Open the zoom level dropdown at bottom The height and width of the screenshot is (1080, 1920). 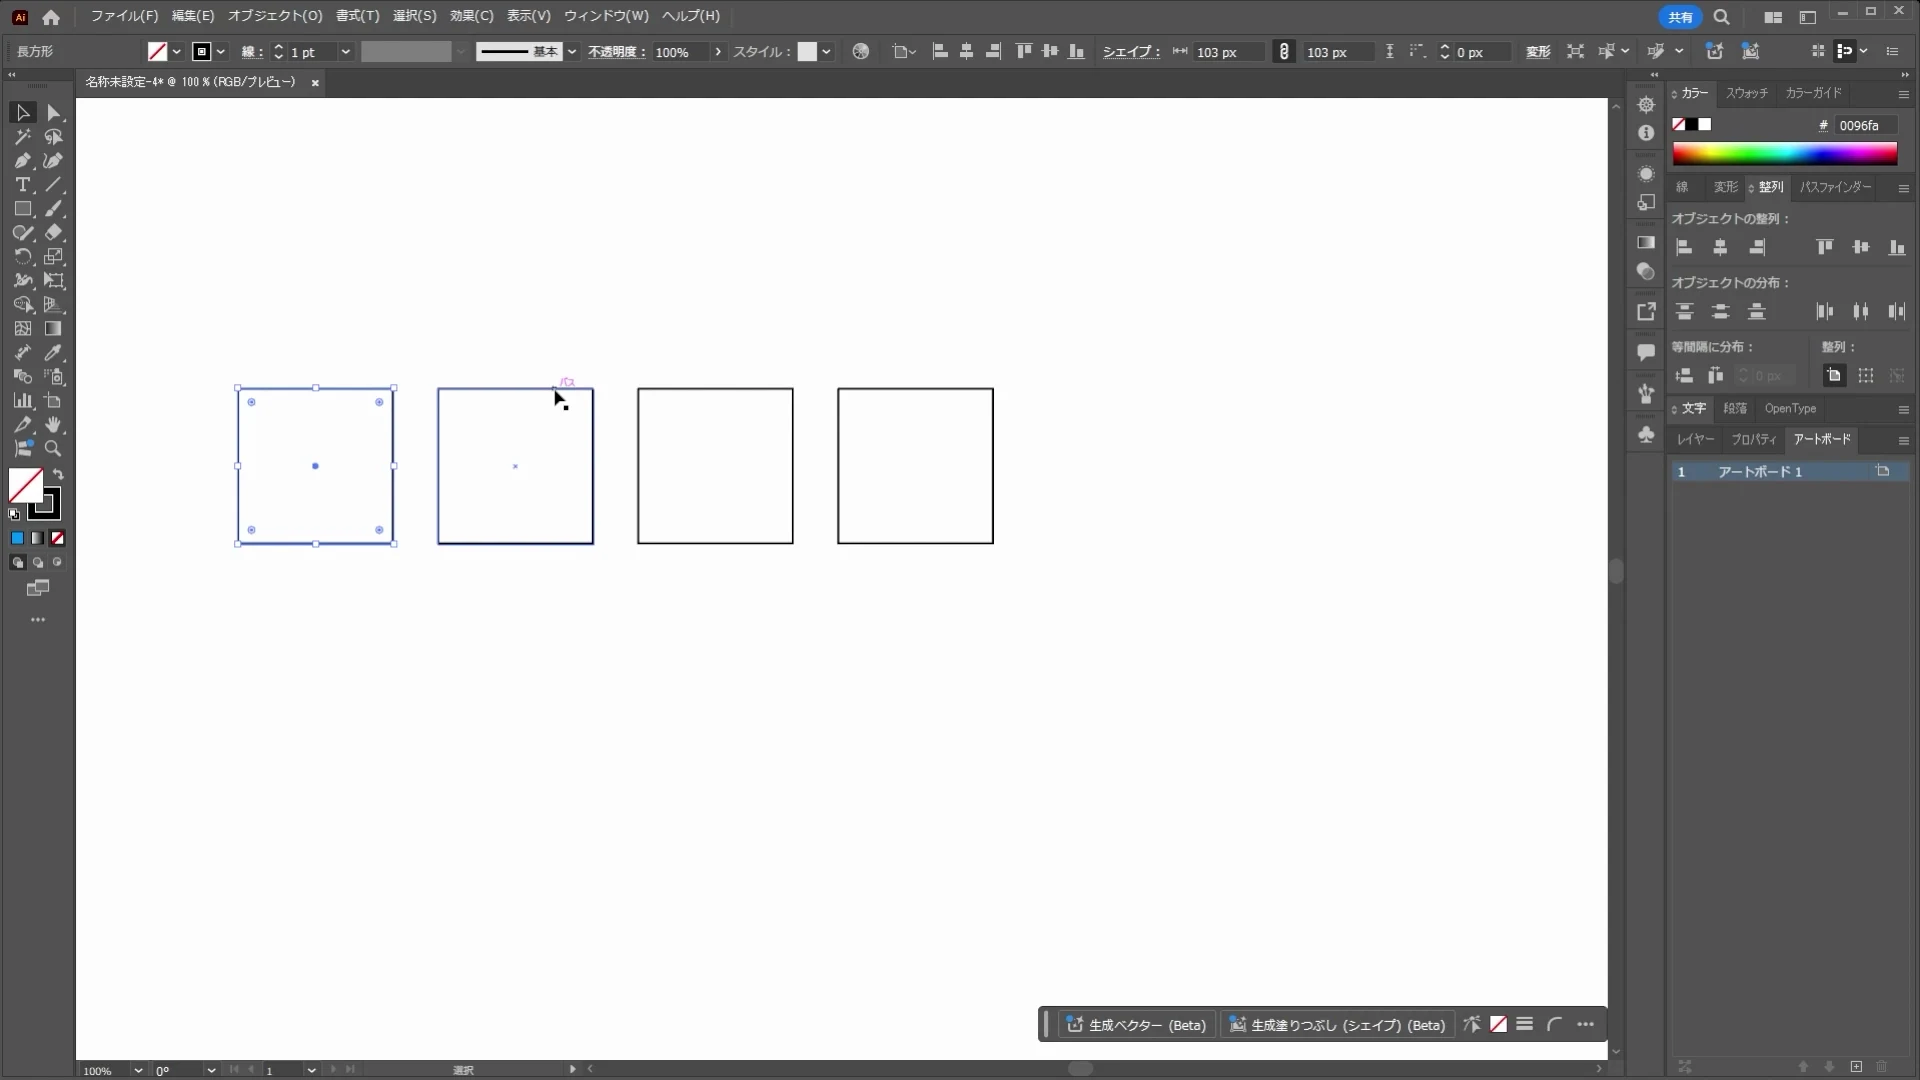coord(137,1070)
